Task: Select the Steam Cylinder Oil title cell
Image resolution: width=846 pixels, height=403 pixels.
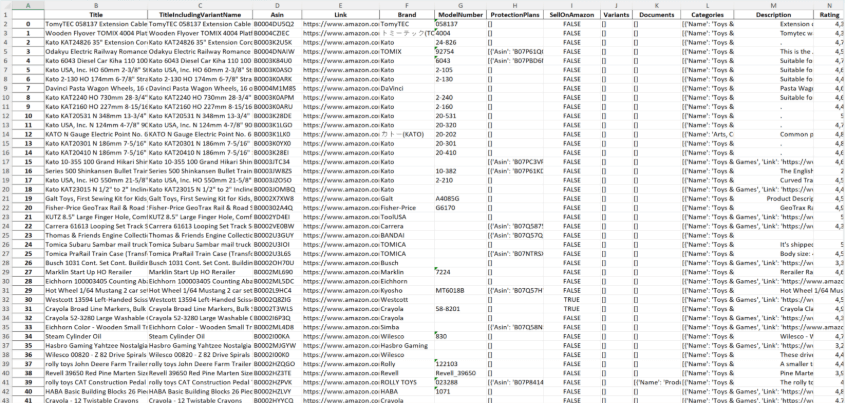Action: click(95, 336)
